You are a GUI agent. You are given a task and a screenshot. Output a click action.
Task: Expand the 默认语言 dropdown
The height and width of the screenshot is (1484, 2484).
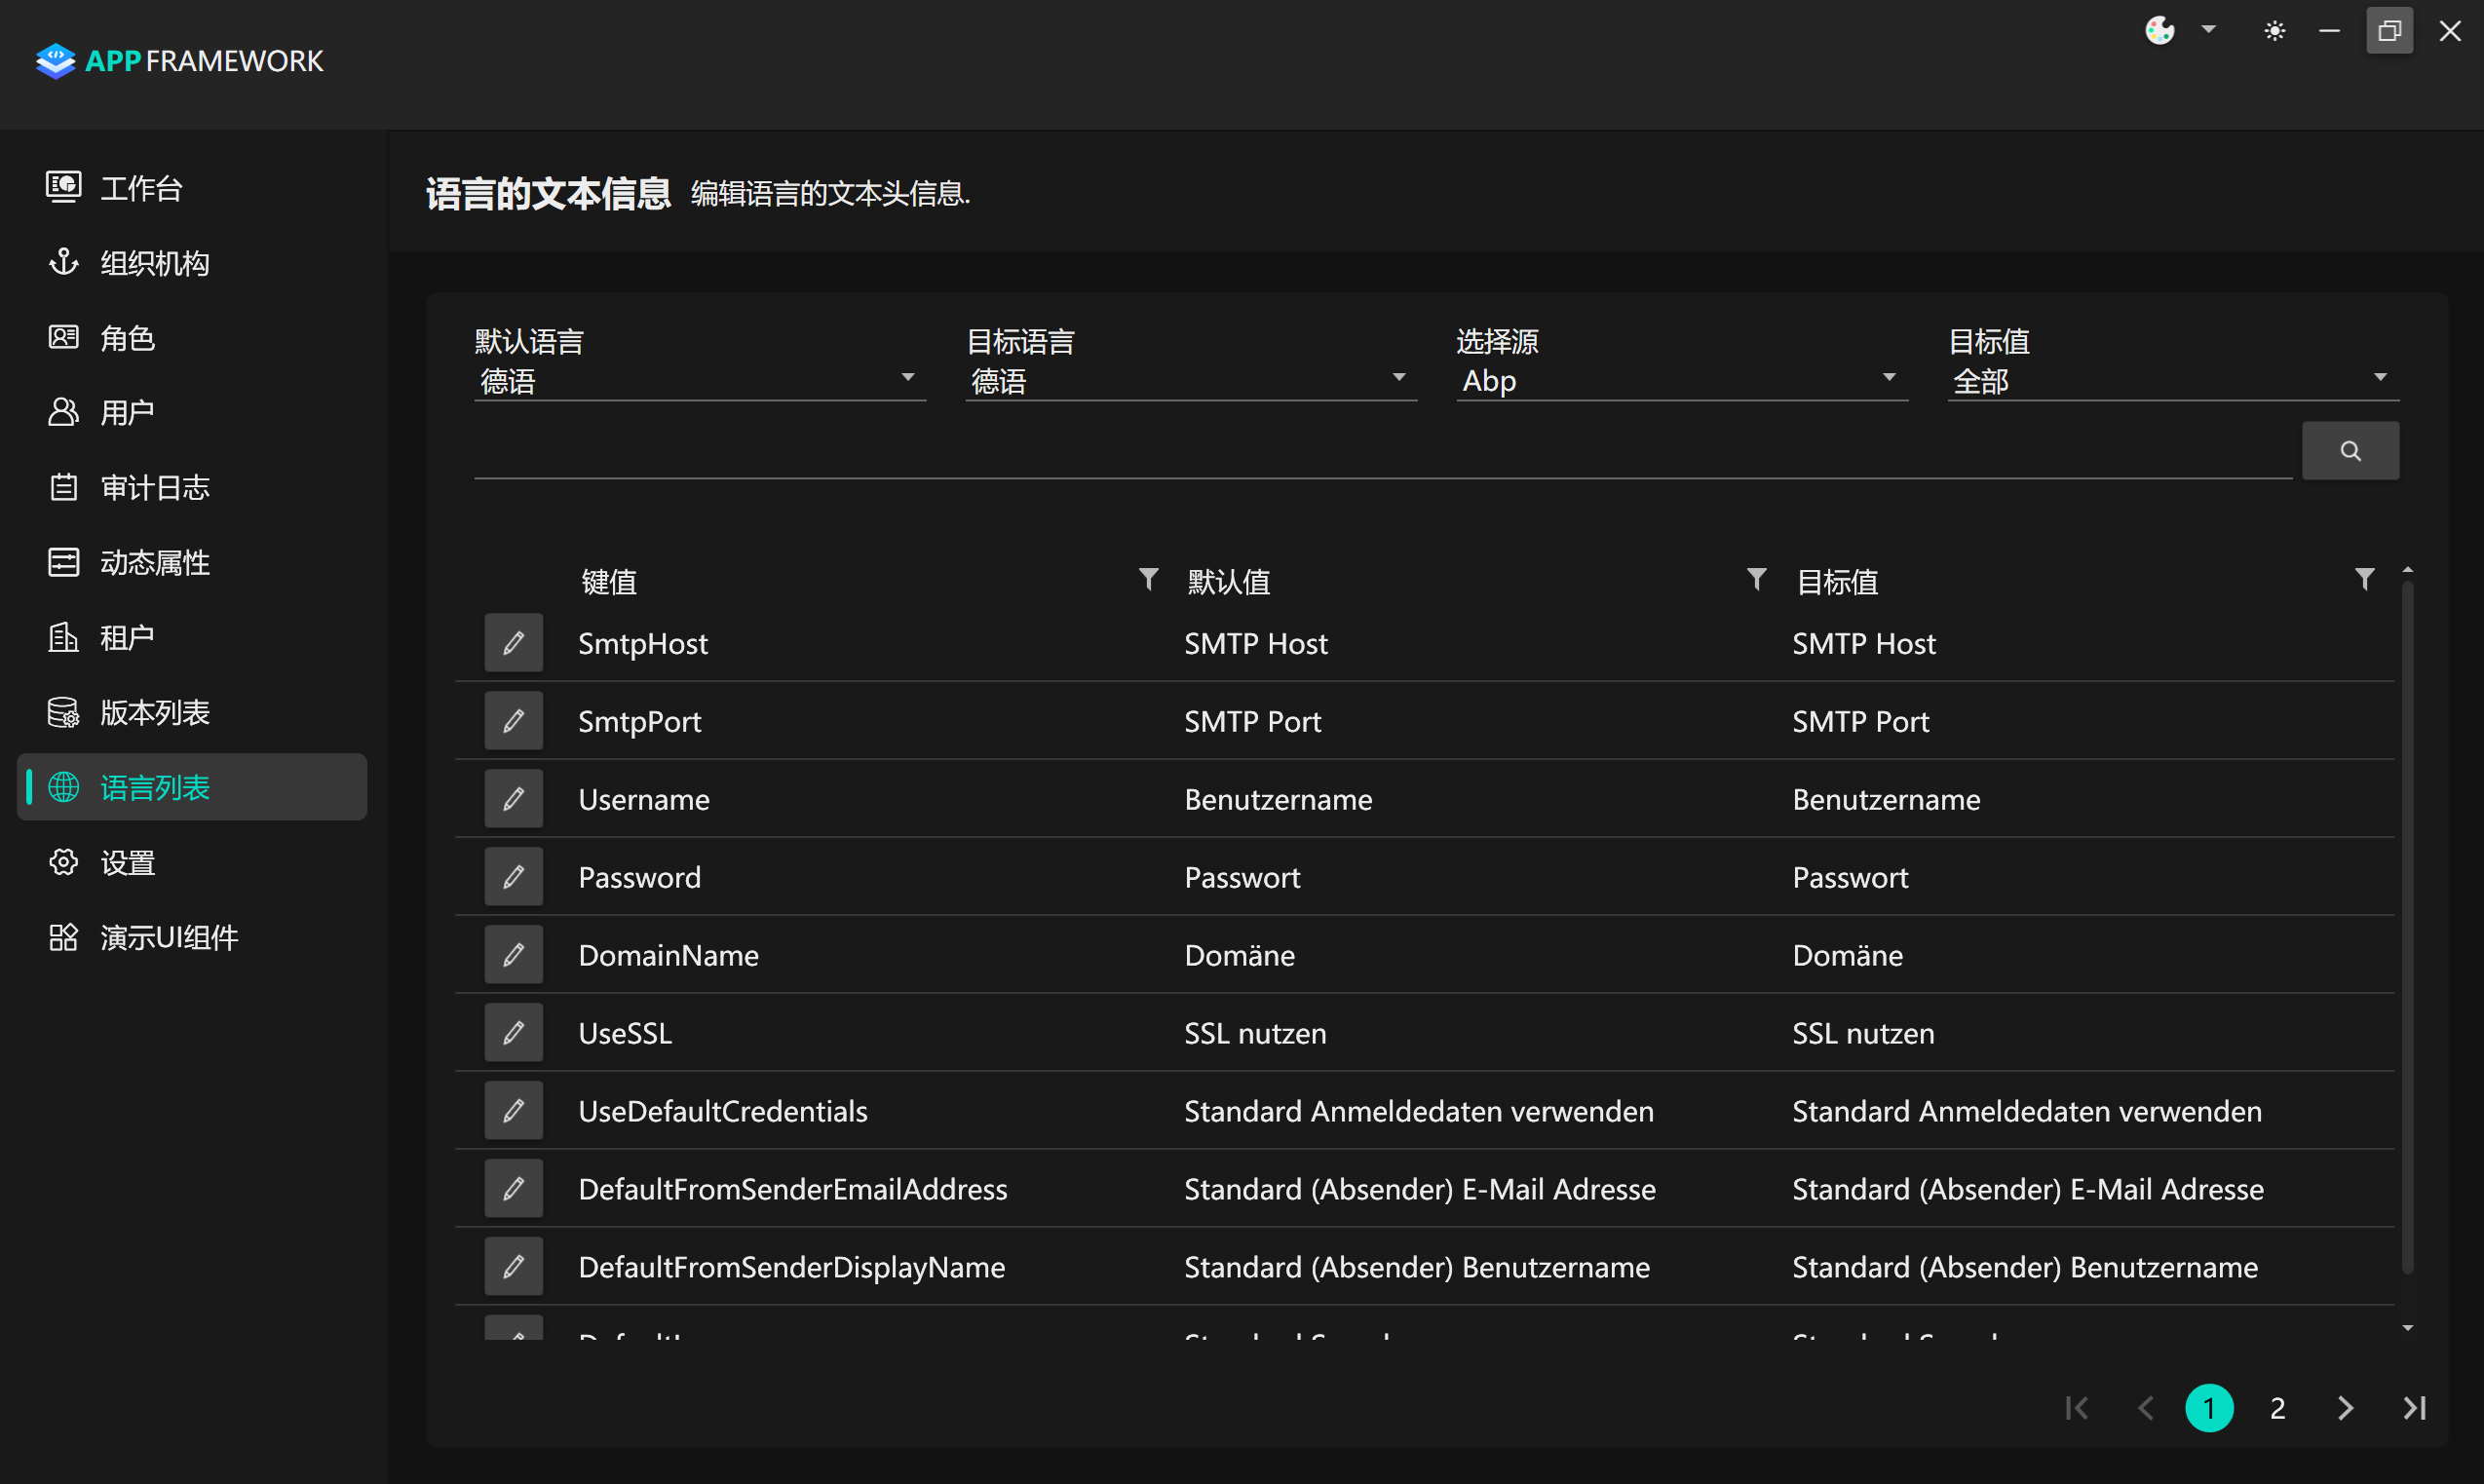(699, 380)
